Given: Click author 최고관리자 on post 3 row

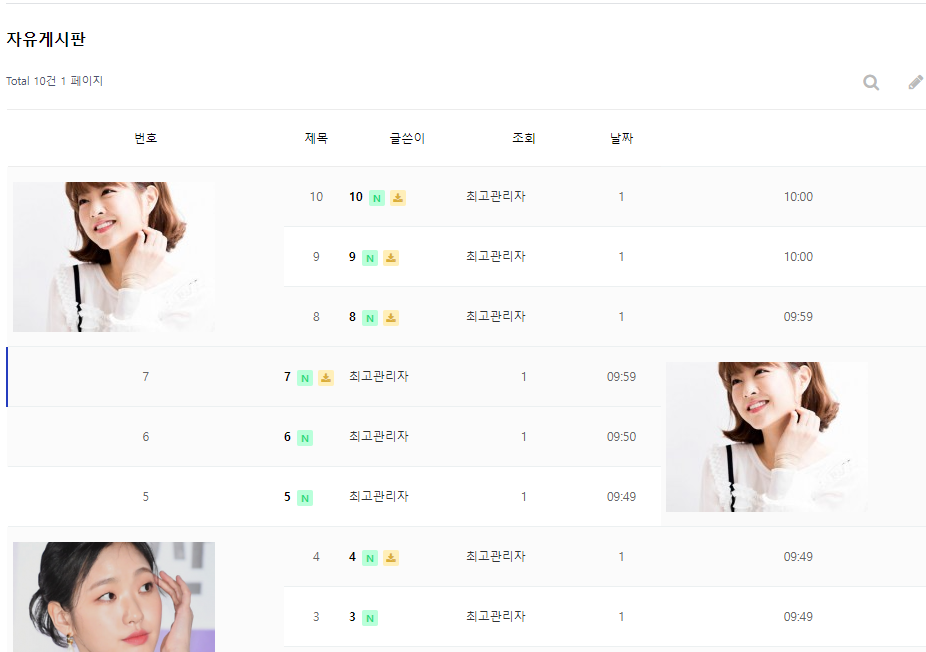Looking at the screenshot, I should point(495,617).
